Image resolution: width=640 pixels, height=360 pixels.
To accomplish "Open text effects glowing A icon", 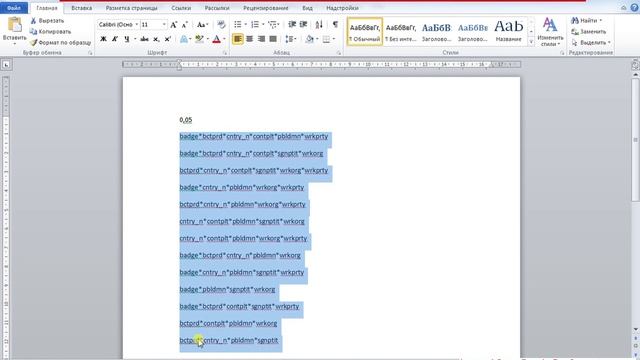I will [184, 39].
